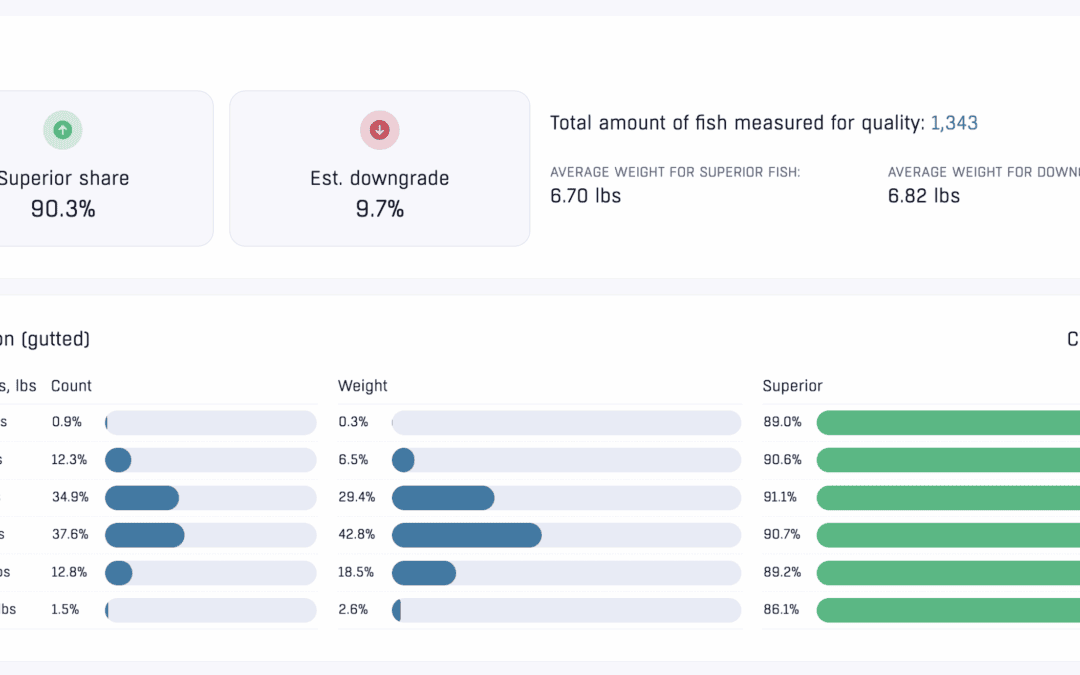The width and height of the screenshot is (1080, 675).
Task: Click the Count column header
Action: coord(71,386)
